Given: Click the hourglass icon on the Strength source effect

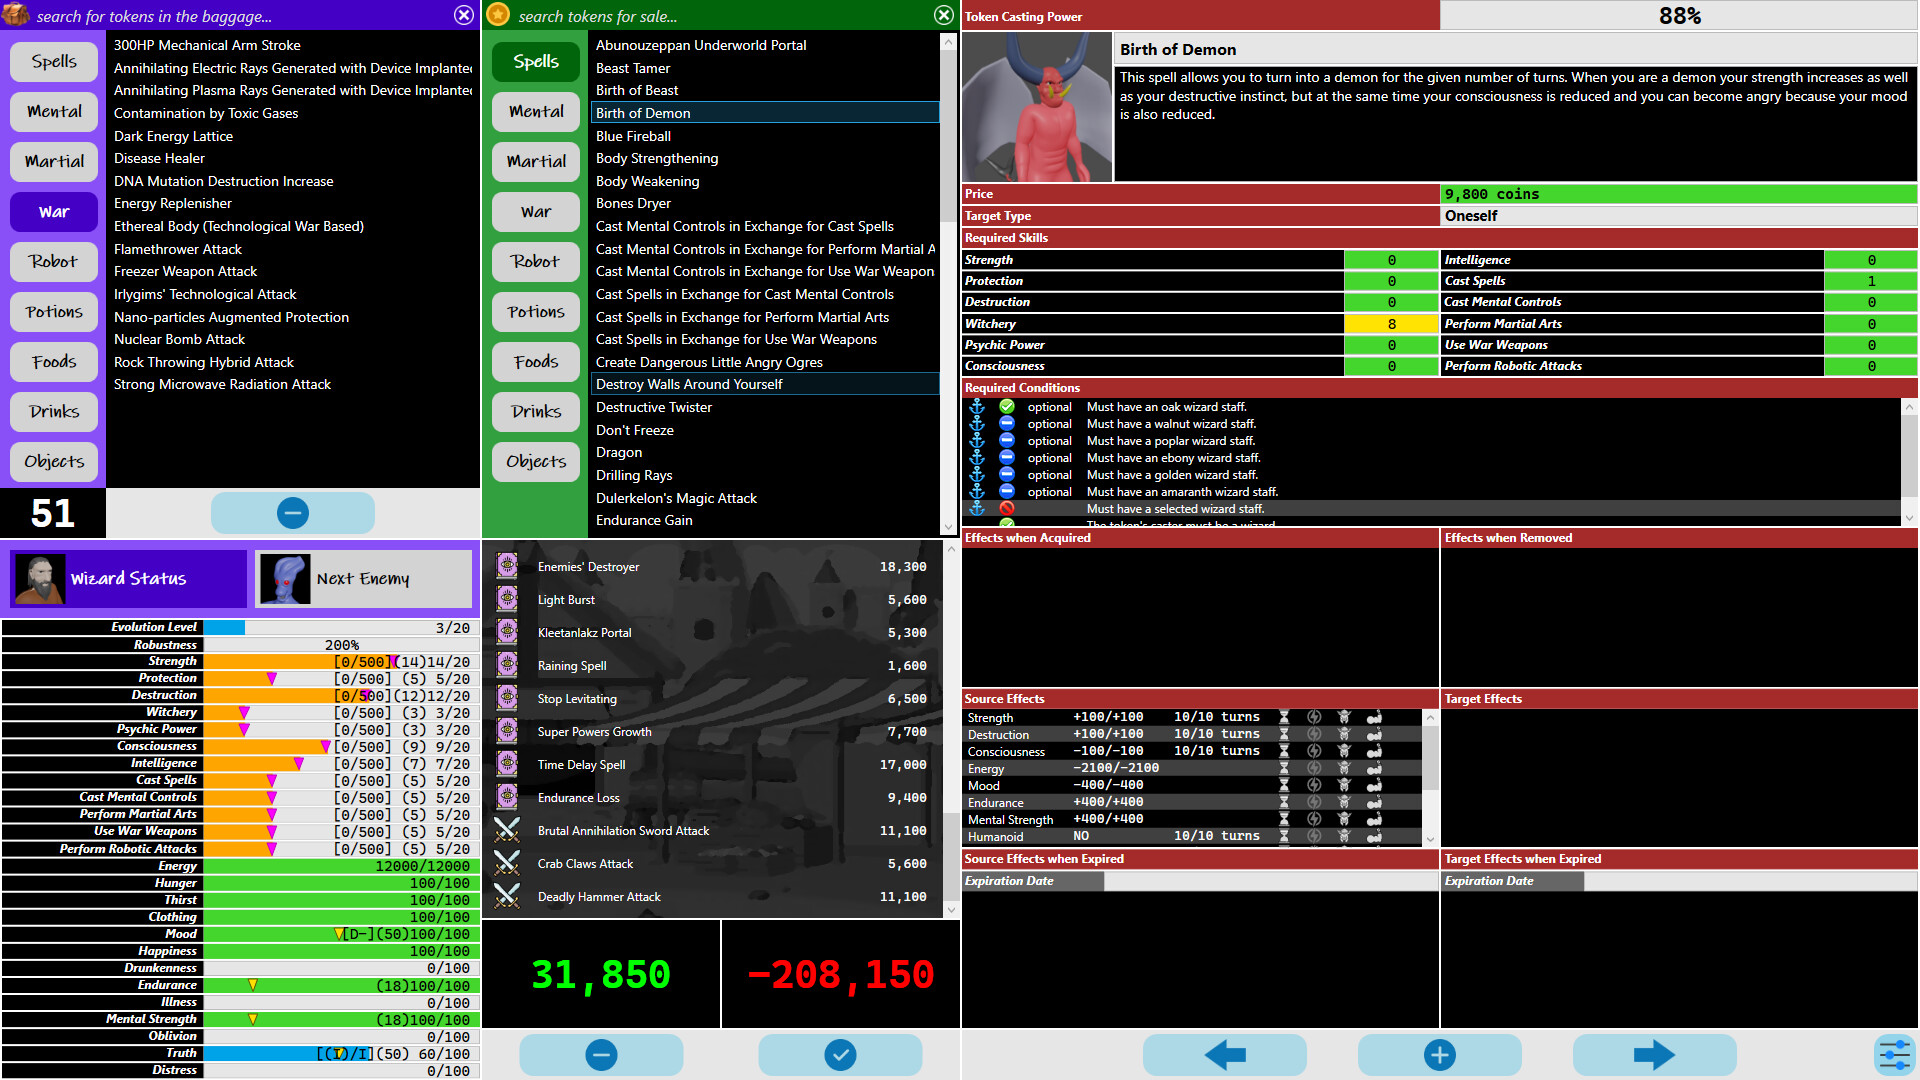Looking at the screenshot, I should 1283,717.
